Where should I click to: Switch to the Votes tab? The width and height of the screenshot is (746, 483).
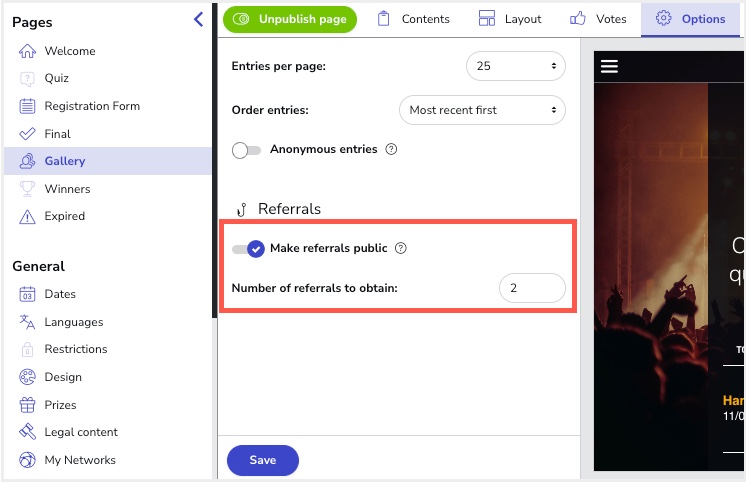point(598,19)
